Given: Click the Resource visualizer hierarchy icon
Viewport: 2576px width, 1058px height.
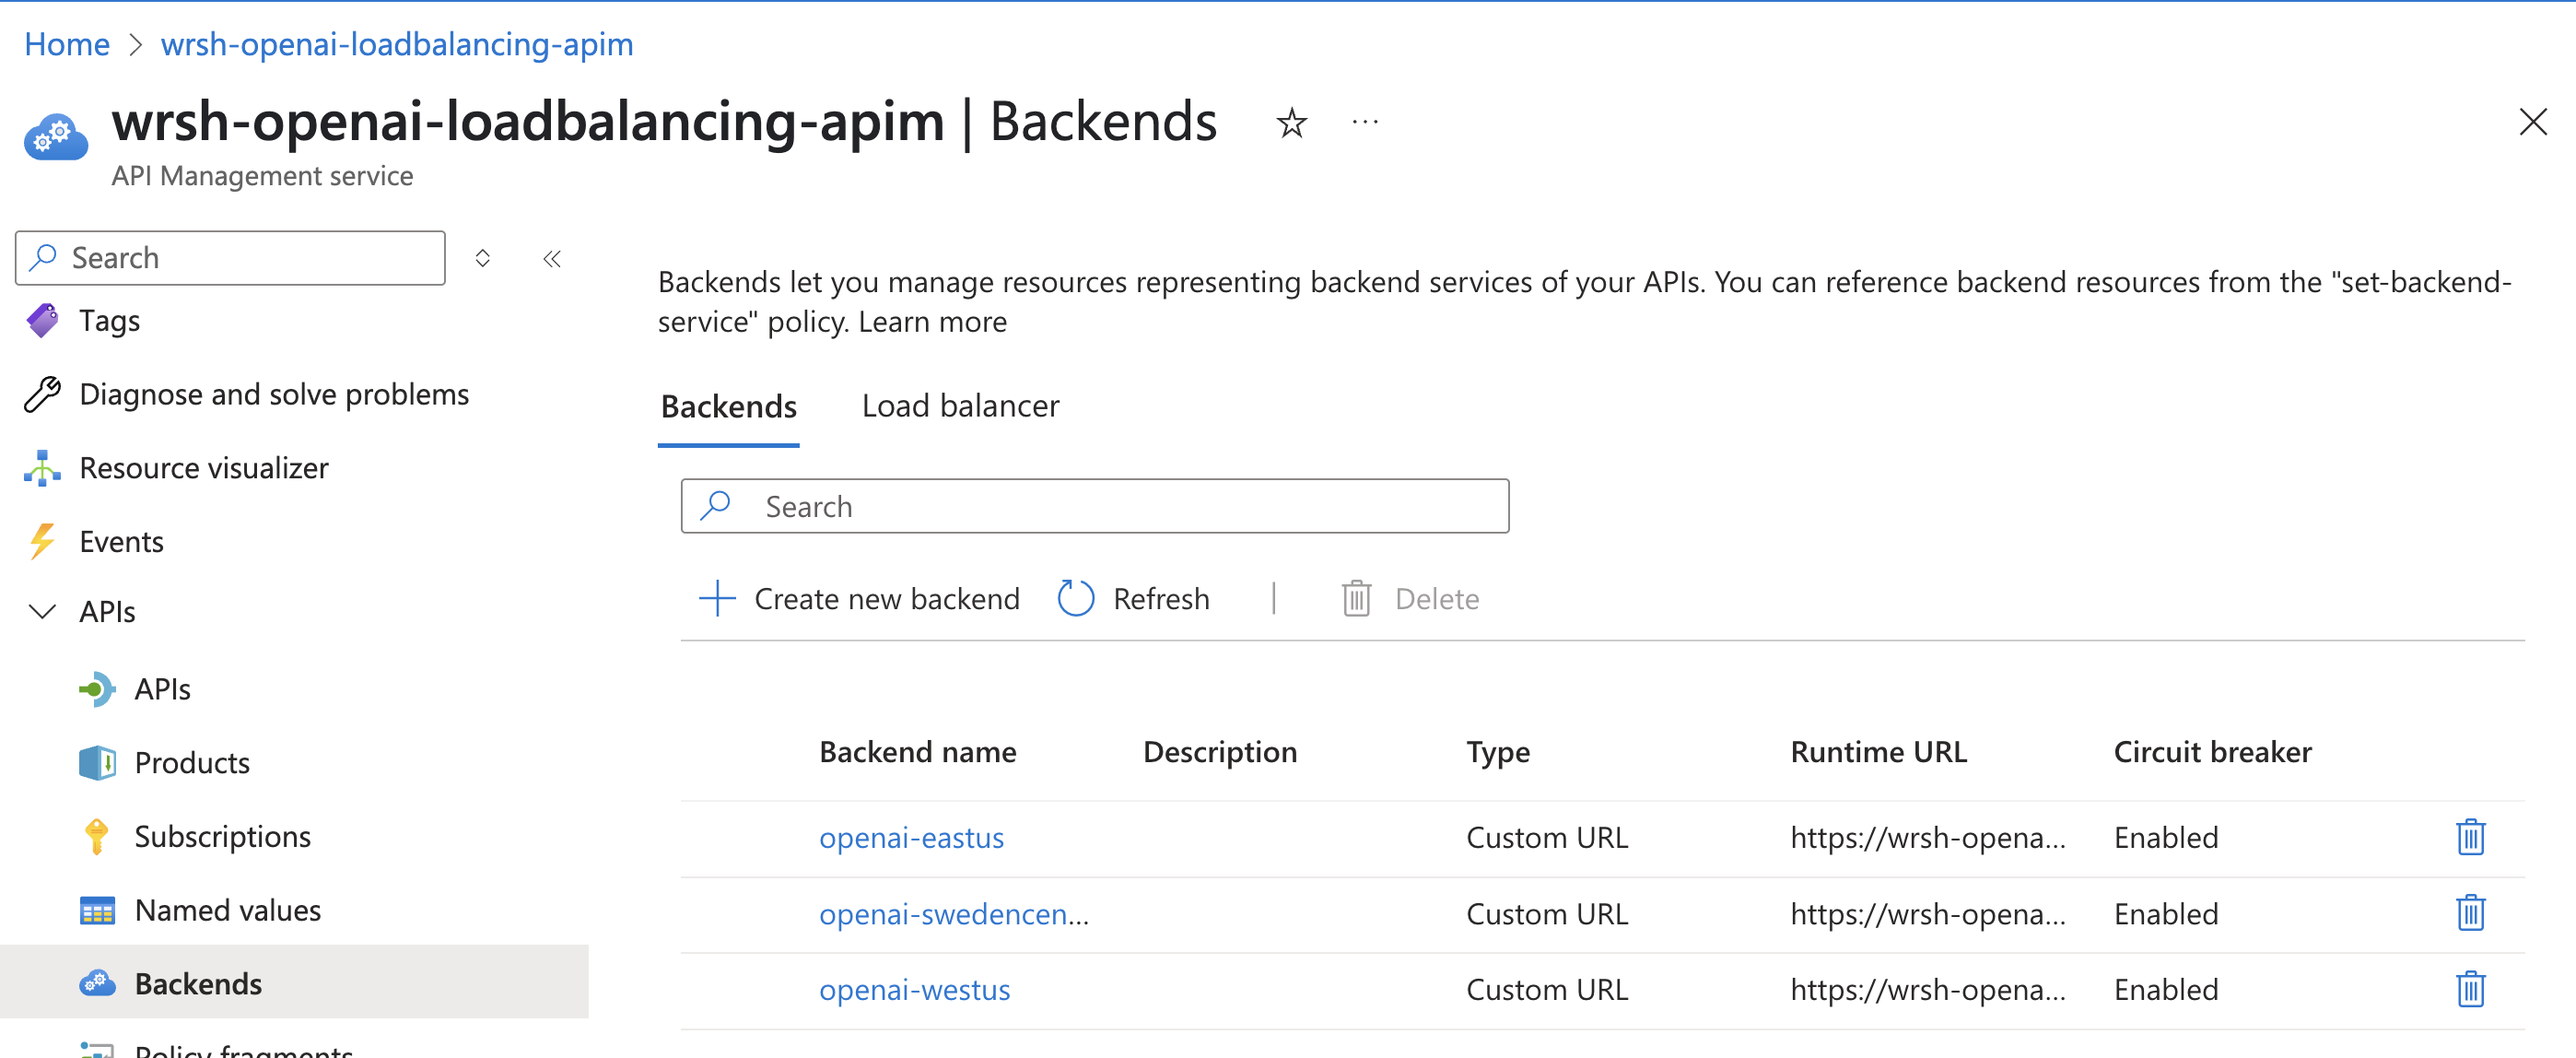Looking at the screenshot, I should (43, 468).
